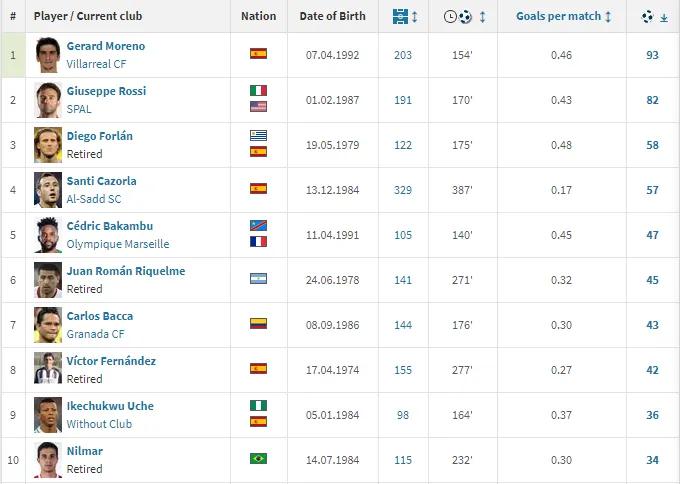Click the Player / Current club header
680x484 pixels.
(x=87, y=17)
